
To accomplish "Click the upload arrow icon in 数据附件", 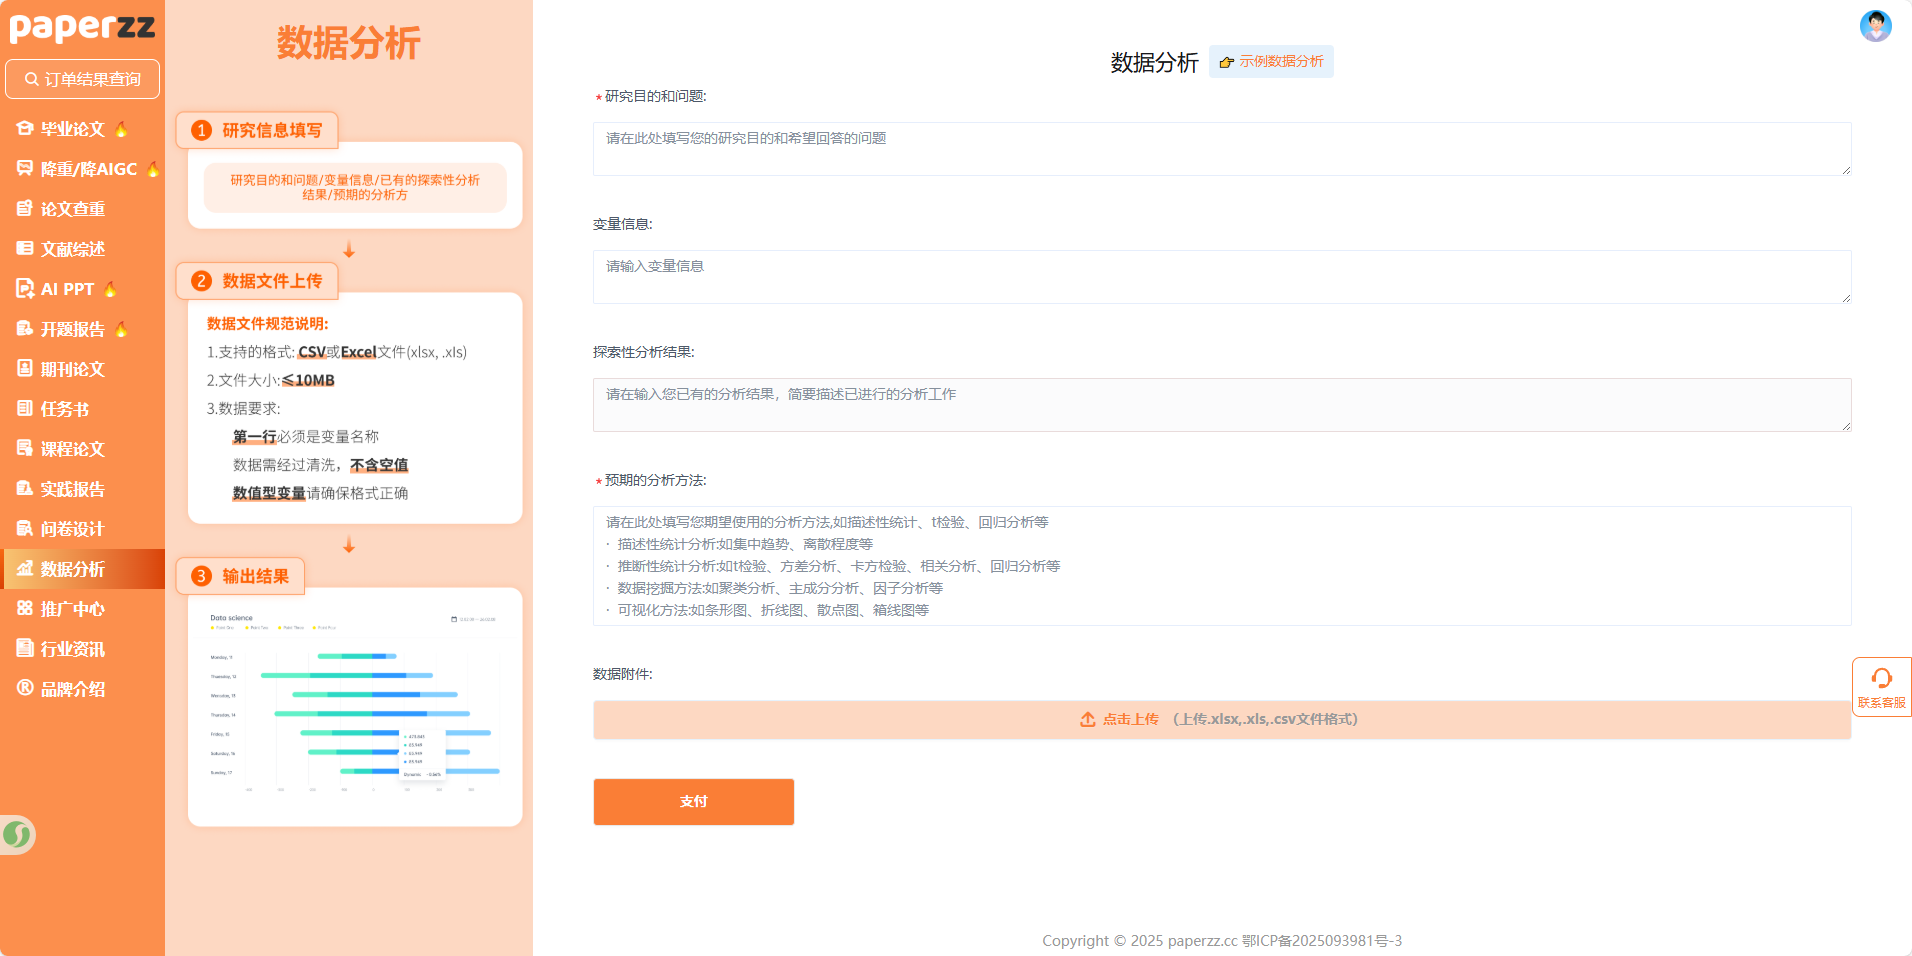I will point(1087,720).
